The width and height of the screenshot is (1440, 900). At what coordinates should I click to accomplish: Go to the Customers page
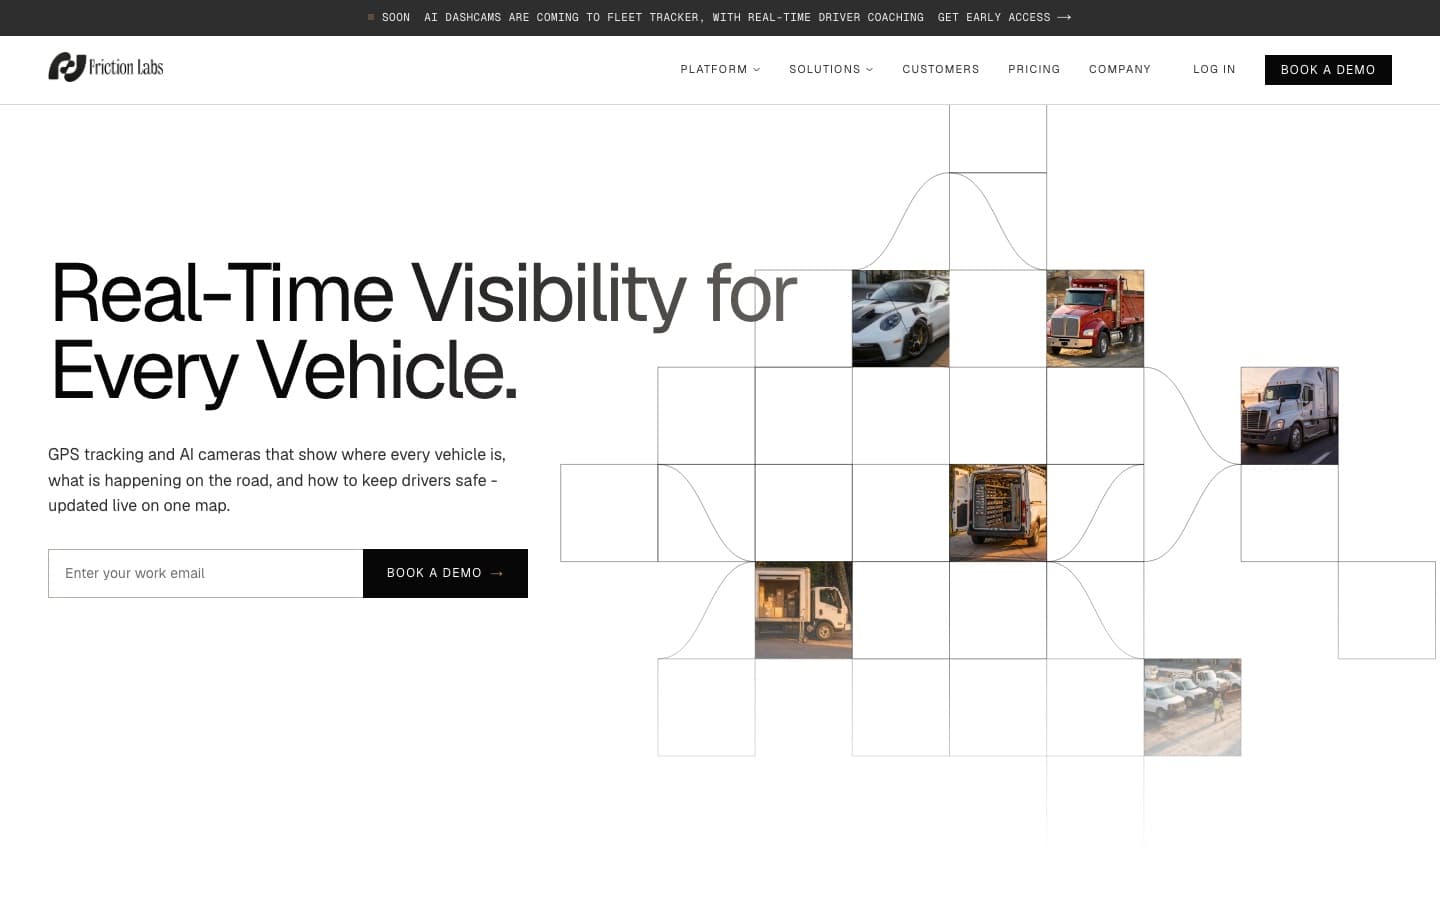pos(941,69)
